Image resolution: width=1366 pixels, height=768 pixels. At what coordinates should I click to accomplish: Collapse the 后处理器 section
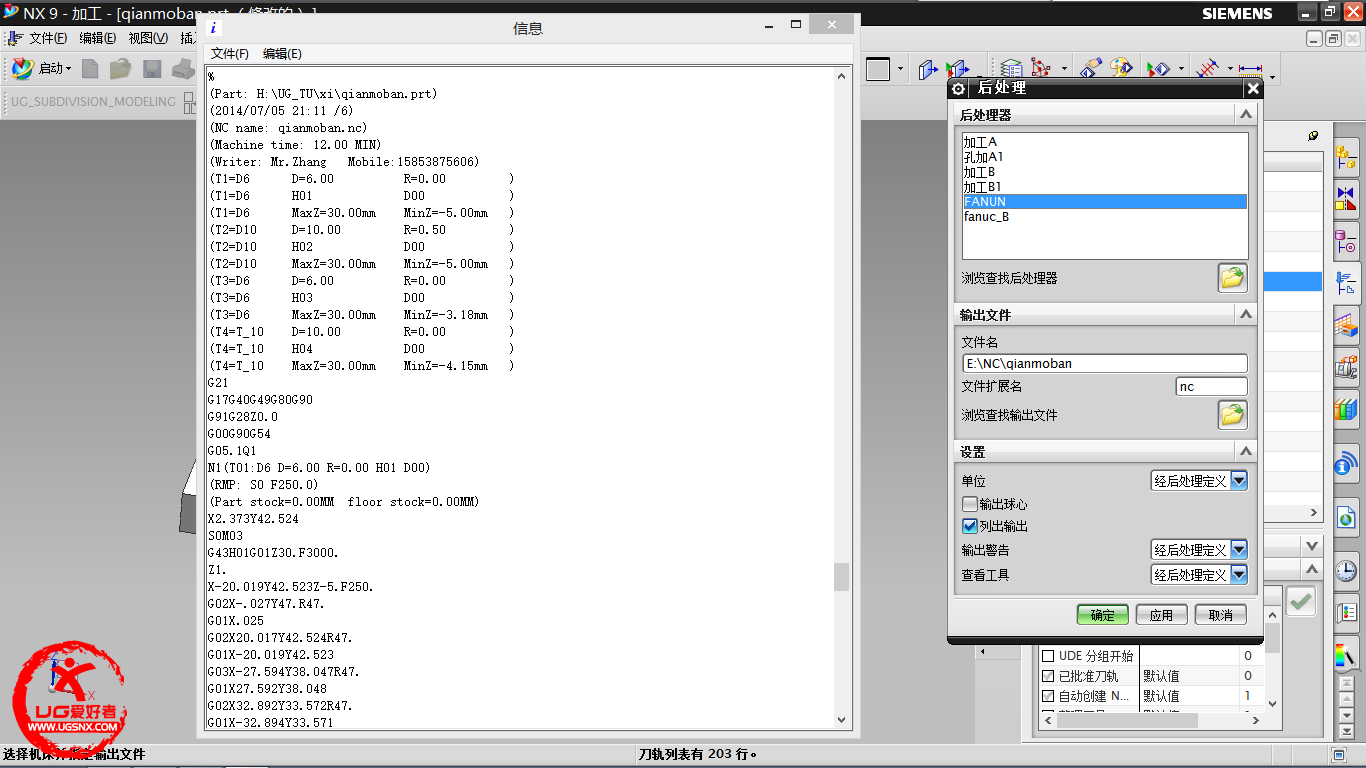click(1246, 114)
